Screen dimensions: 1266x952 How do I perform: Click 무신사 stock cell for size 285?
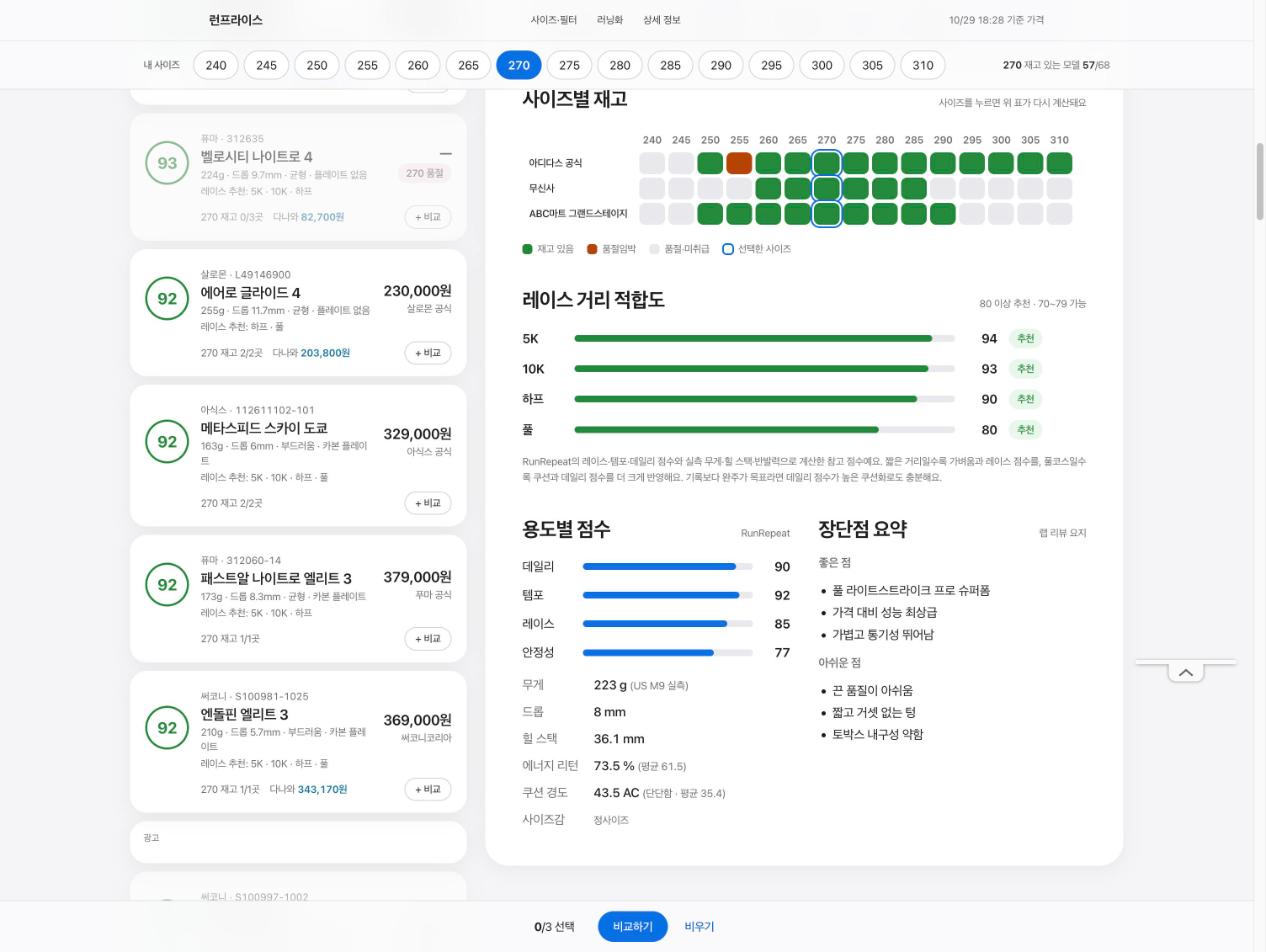[914, 188]
